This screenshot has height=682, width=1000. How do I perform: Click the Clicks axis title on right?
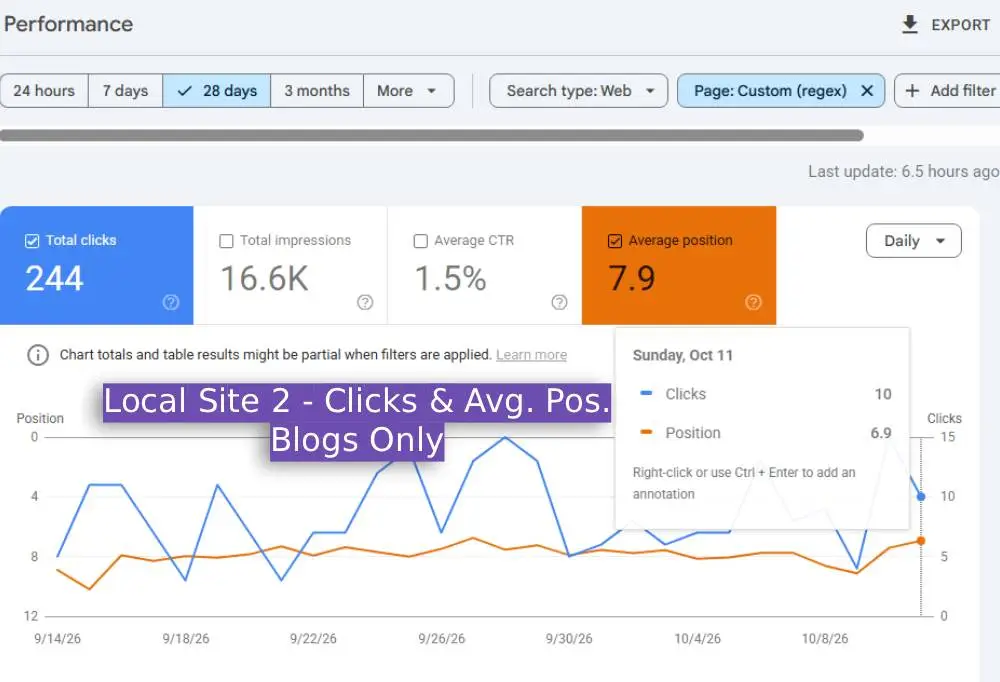tap(944, 419)
